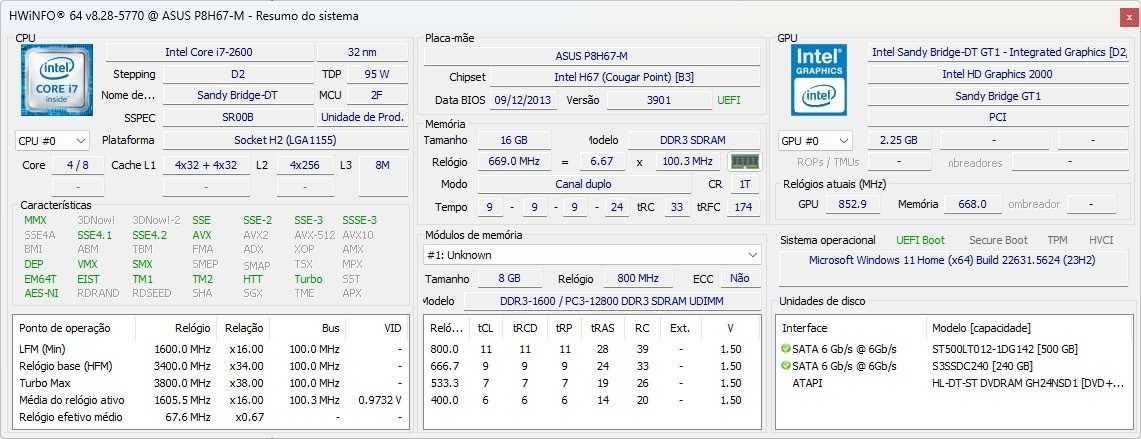Click green status icon beside S3SSDC240 drive

pyautogui.click(x=785, y=365)
